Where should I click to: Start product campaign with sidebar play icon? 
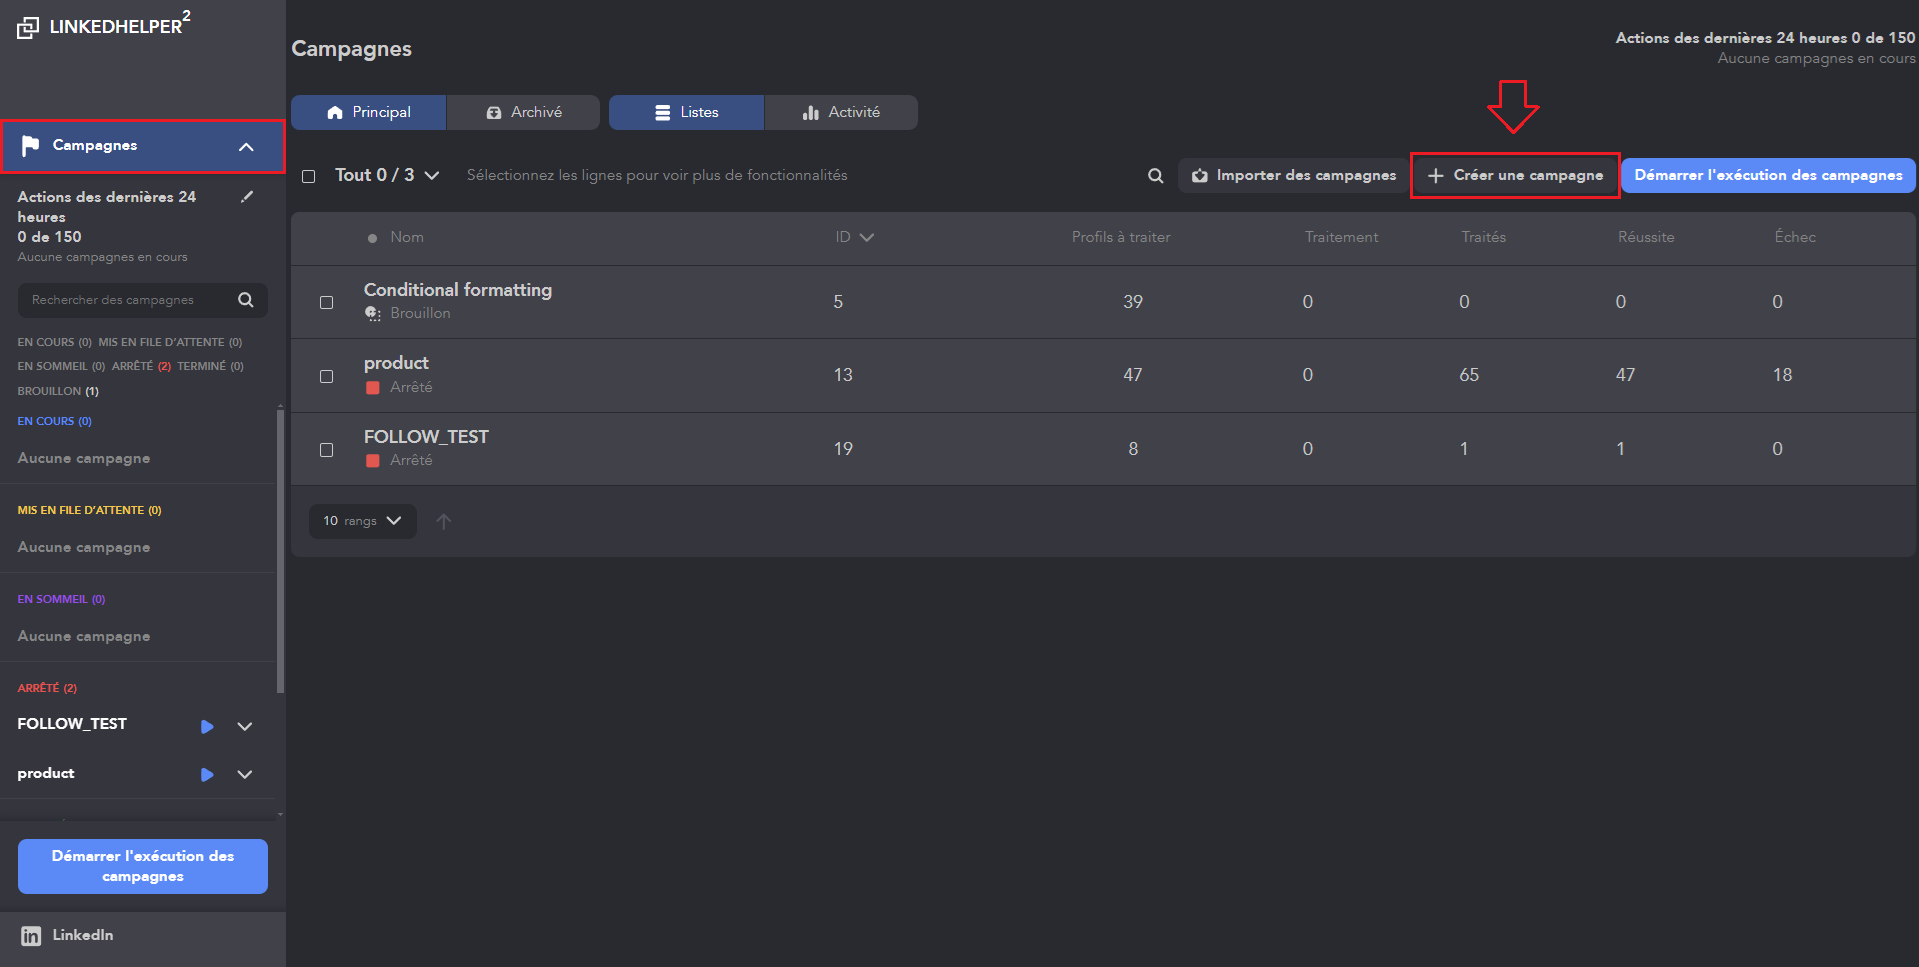click(x=207, y=775)
